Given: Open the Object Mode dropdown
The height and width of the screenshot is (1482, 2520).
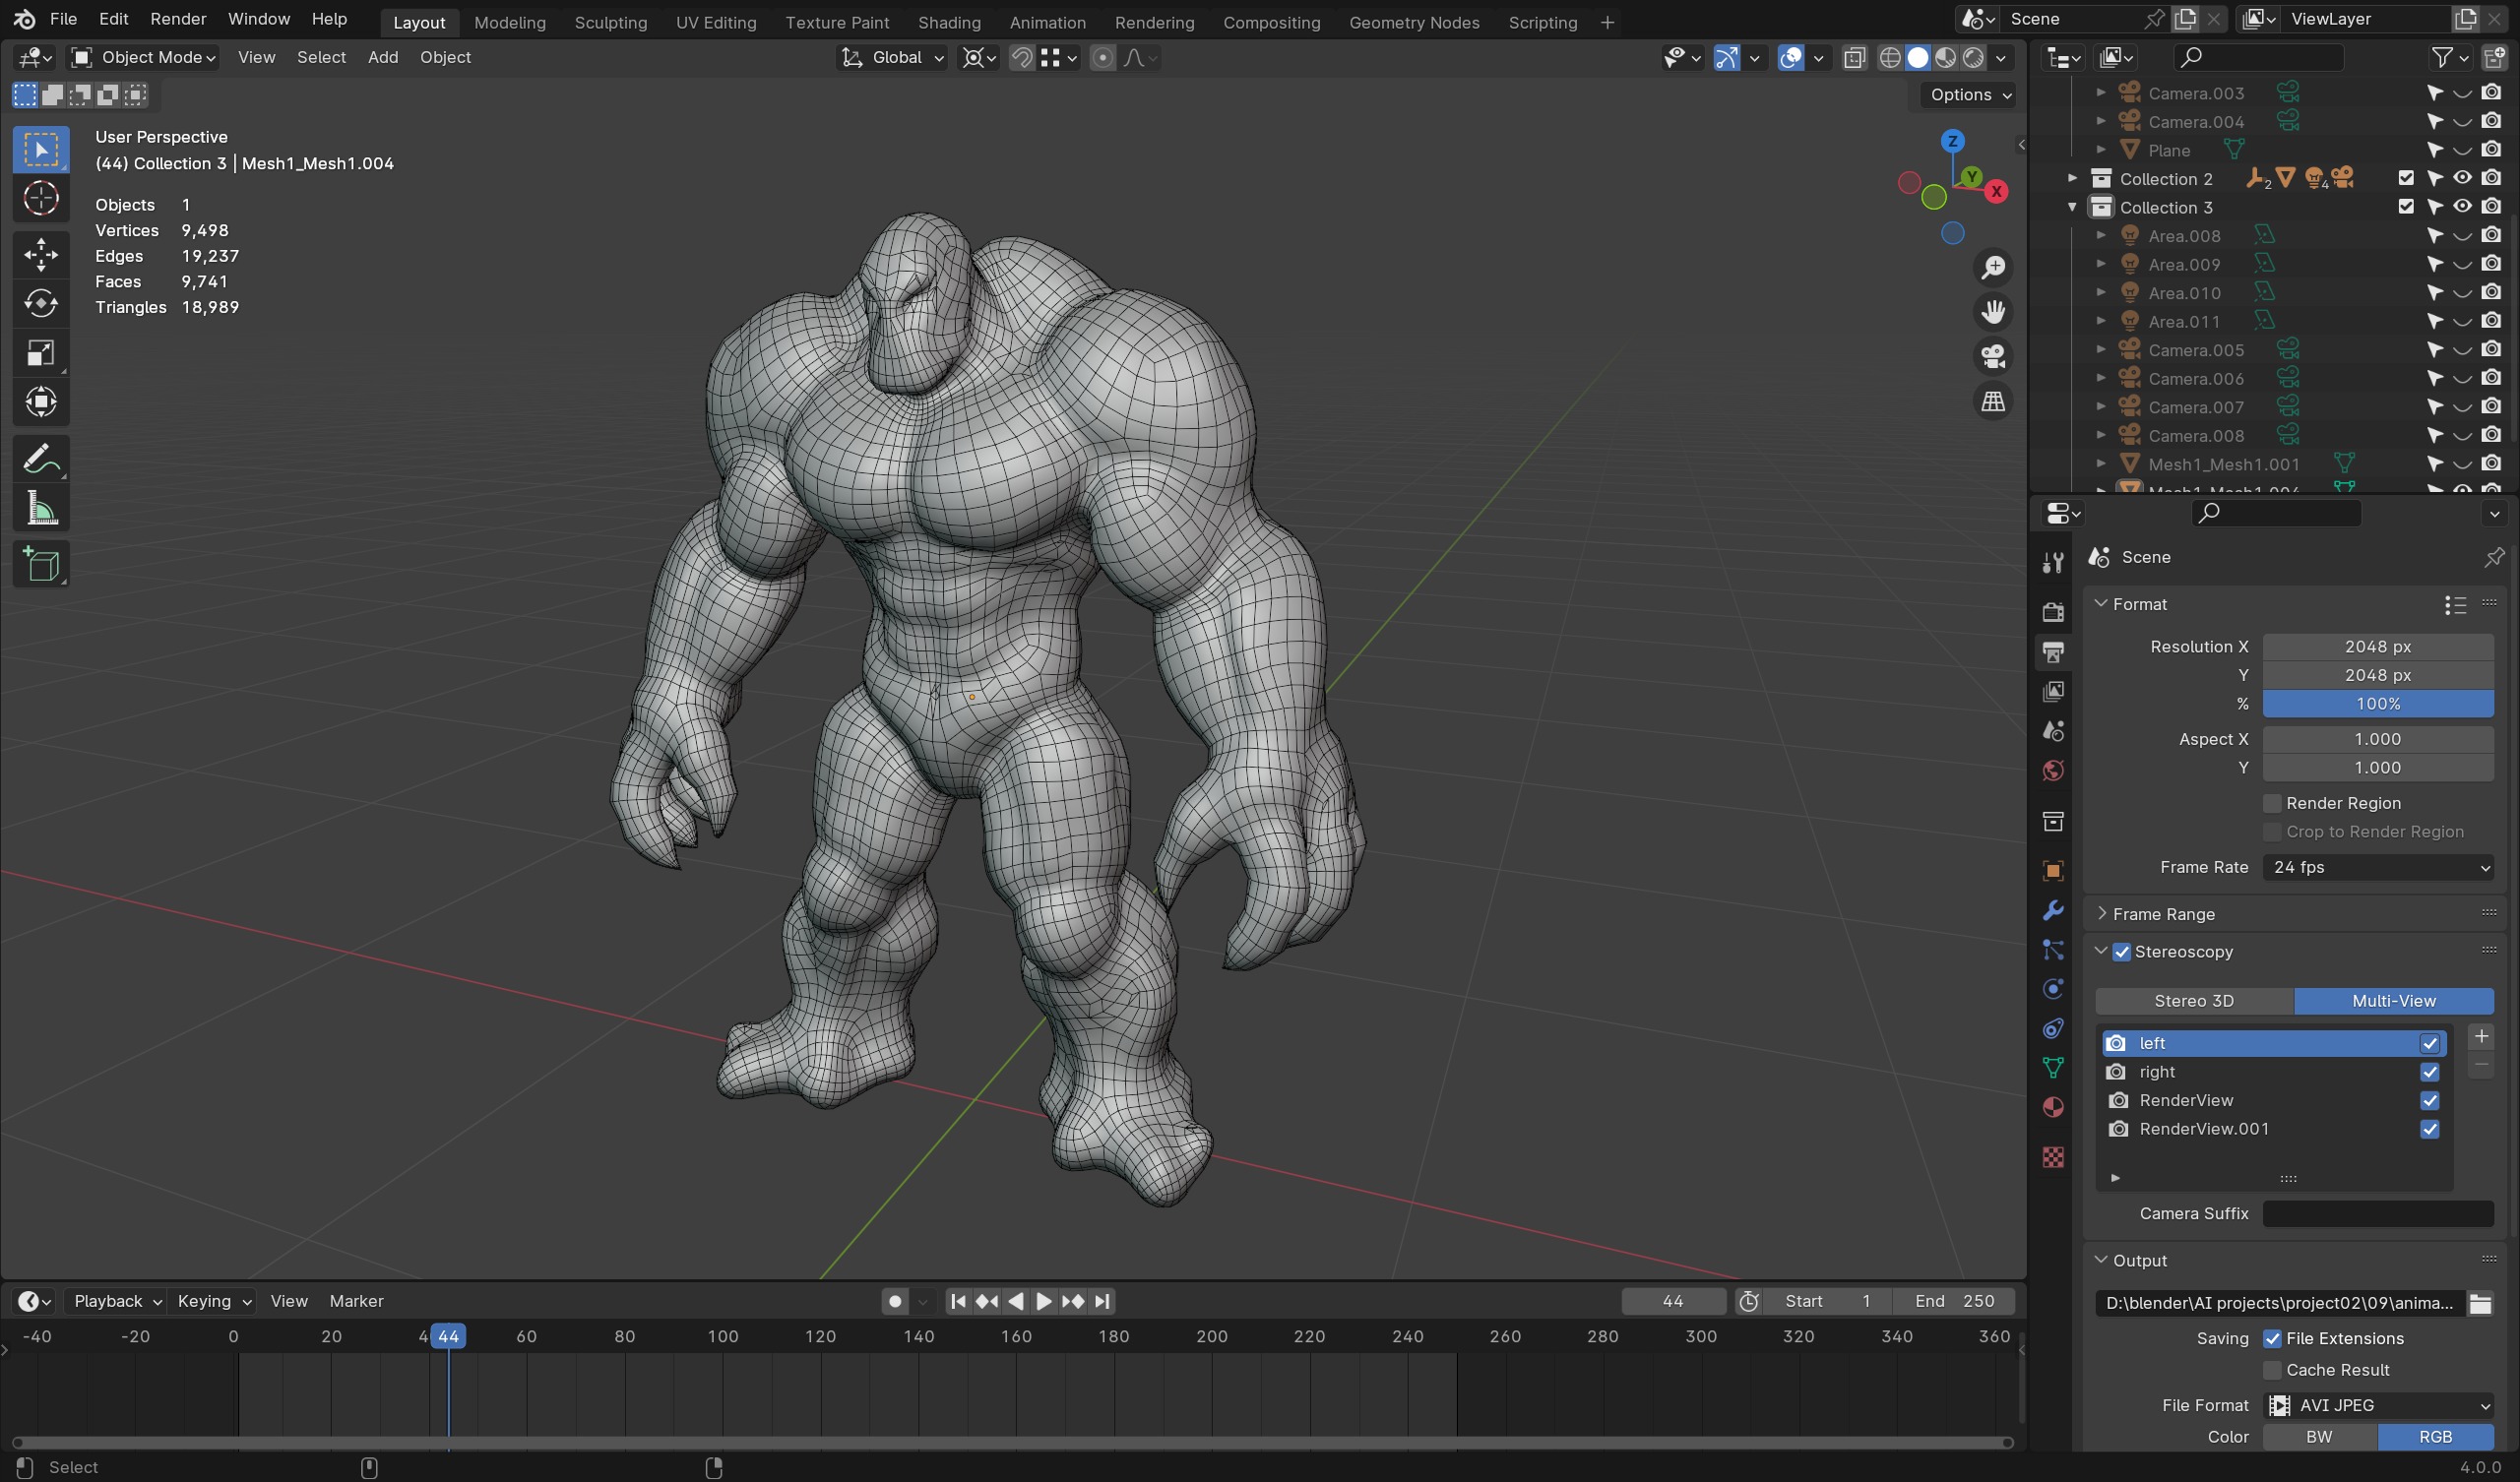Looking at the screenshot, I should tap(143, 58).
